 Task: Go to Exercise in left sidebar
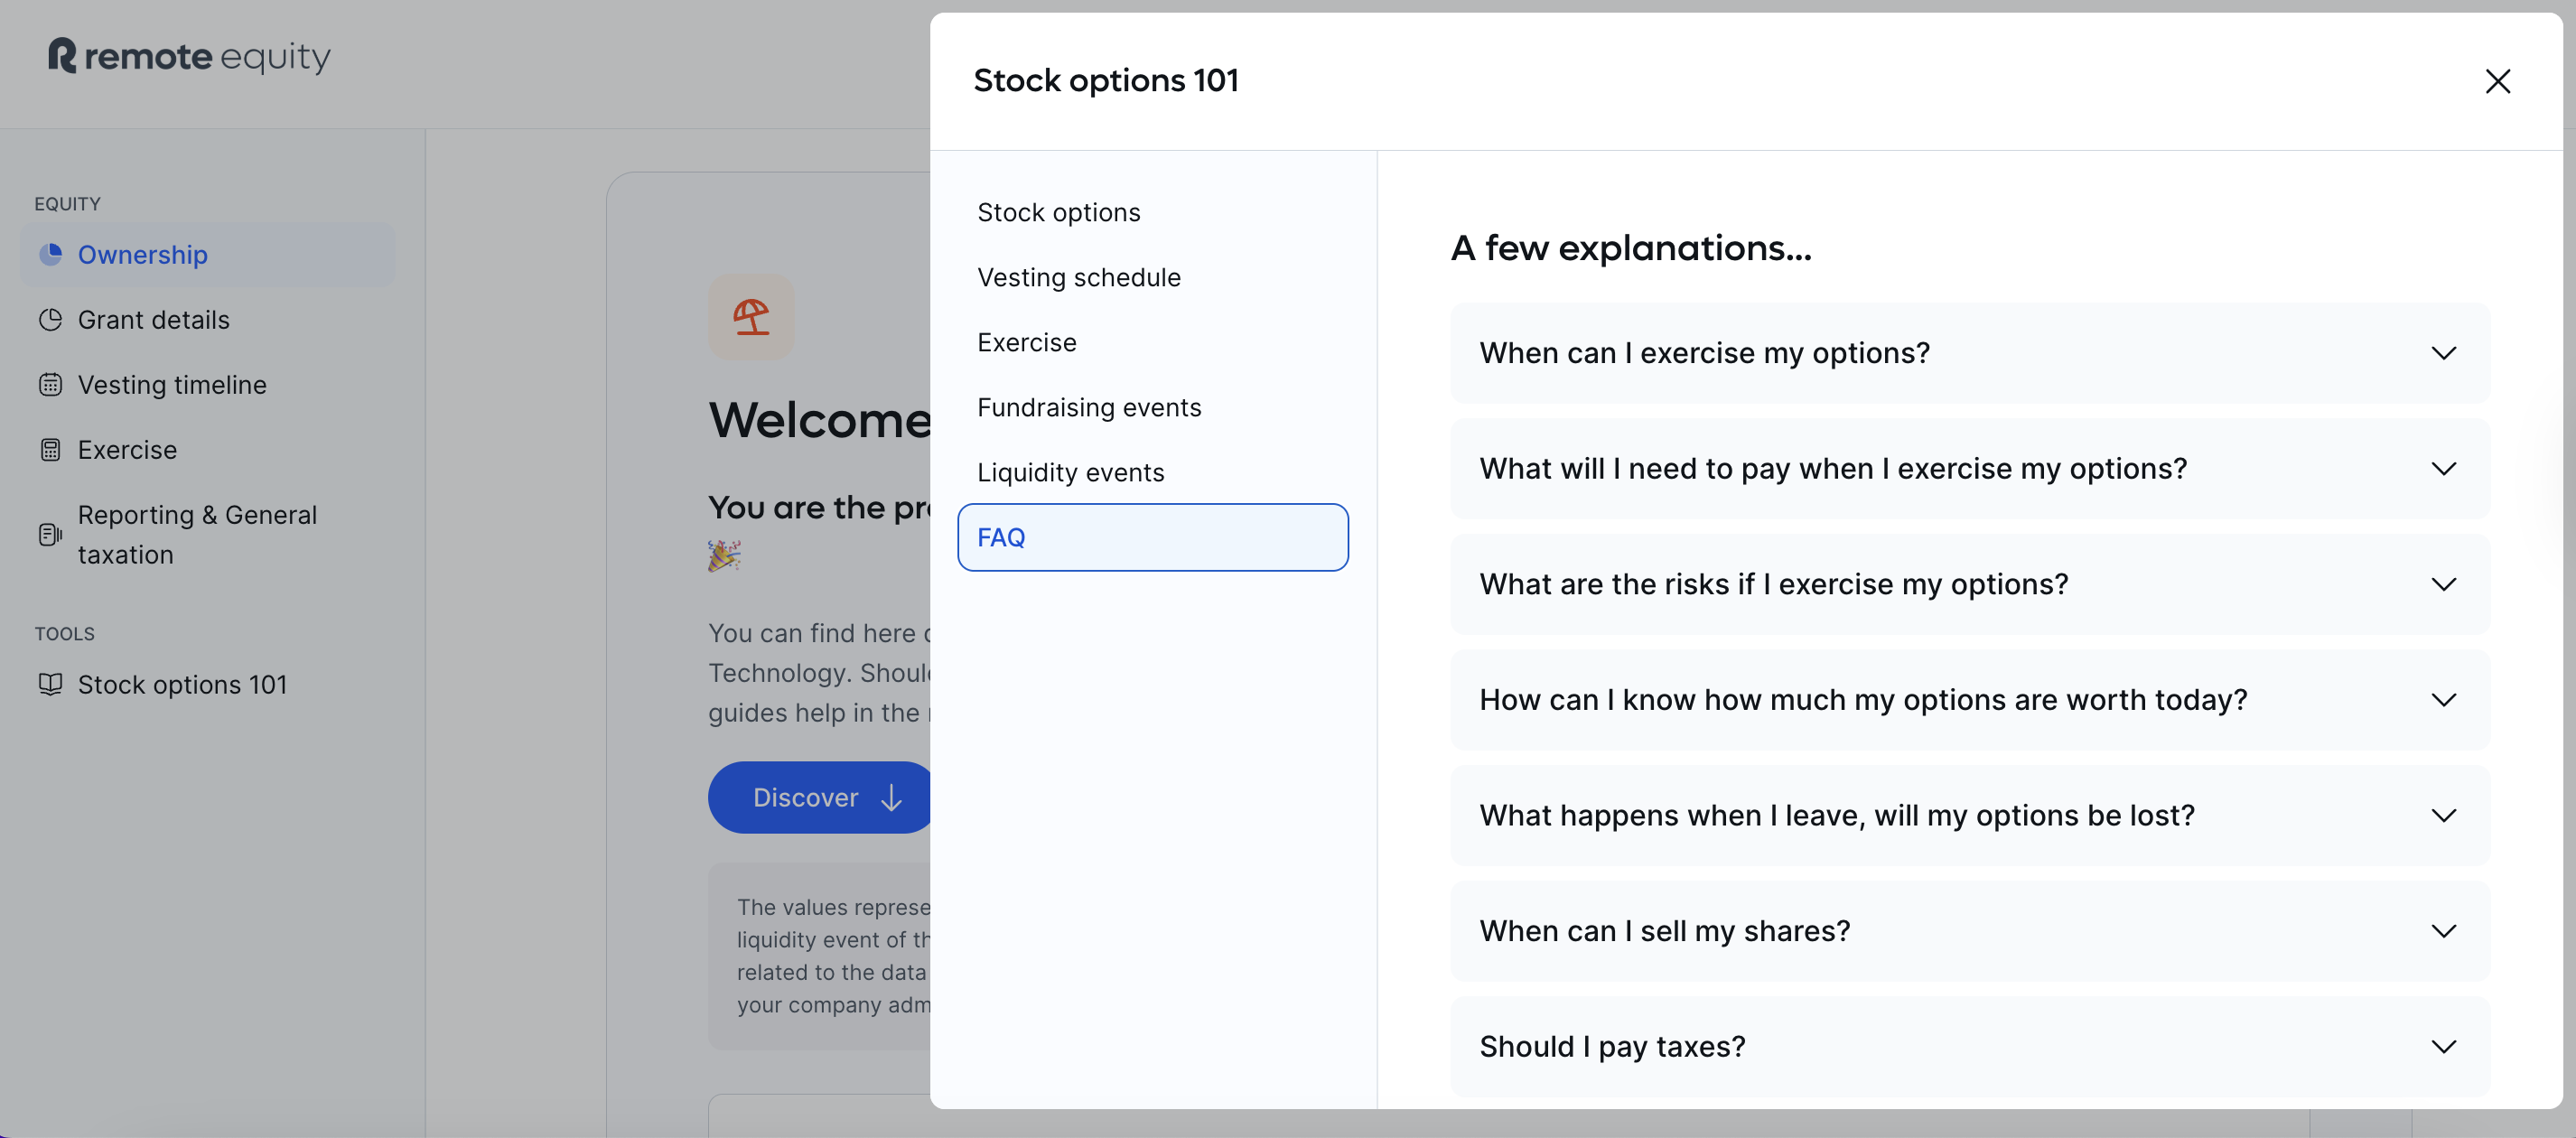208,450
